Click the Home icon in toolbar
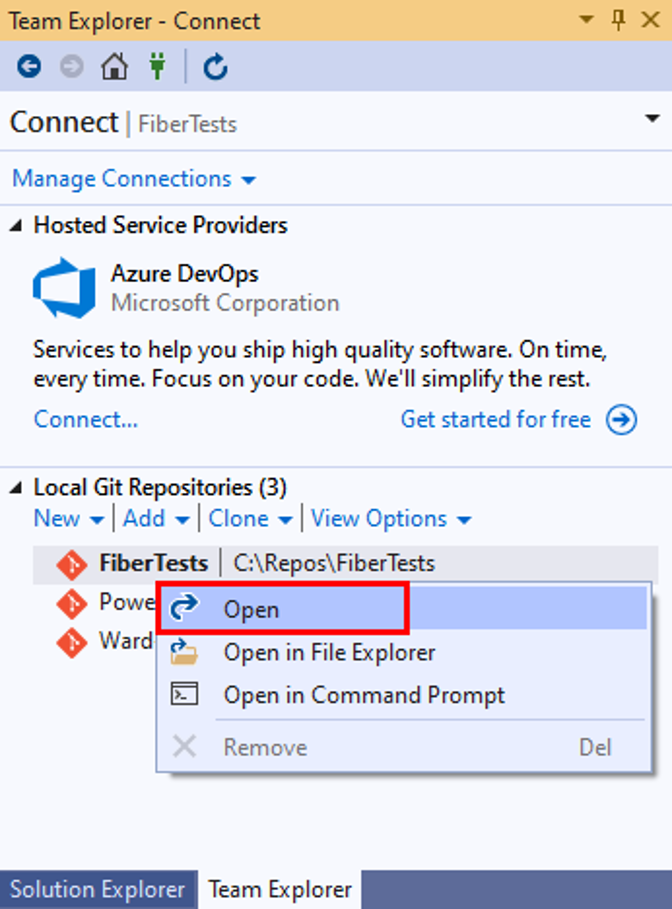The height and width of the screenshot is (909, 672). (x=114, y=67)
